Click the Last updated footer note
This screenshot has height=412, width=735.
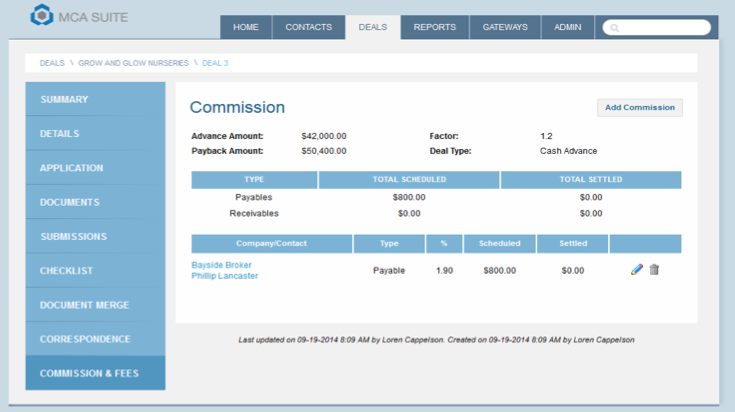pyautogui.click(x=436, y=340)
